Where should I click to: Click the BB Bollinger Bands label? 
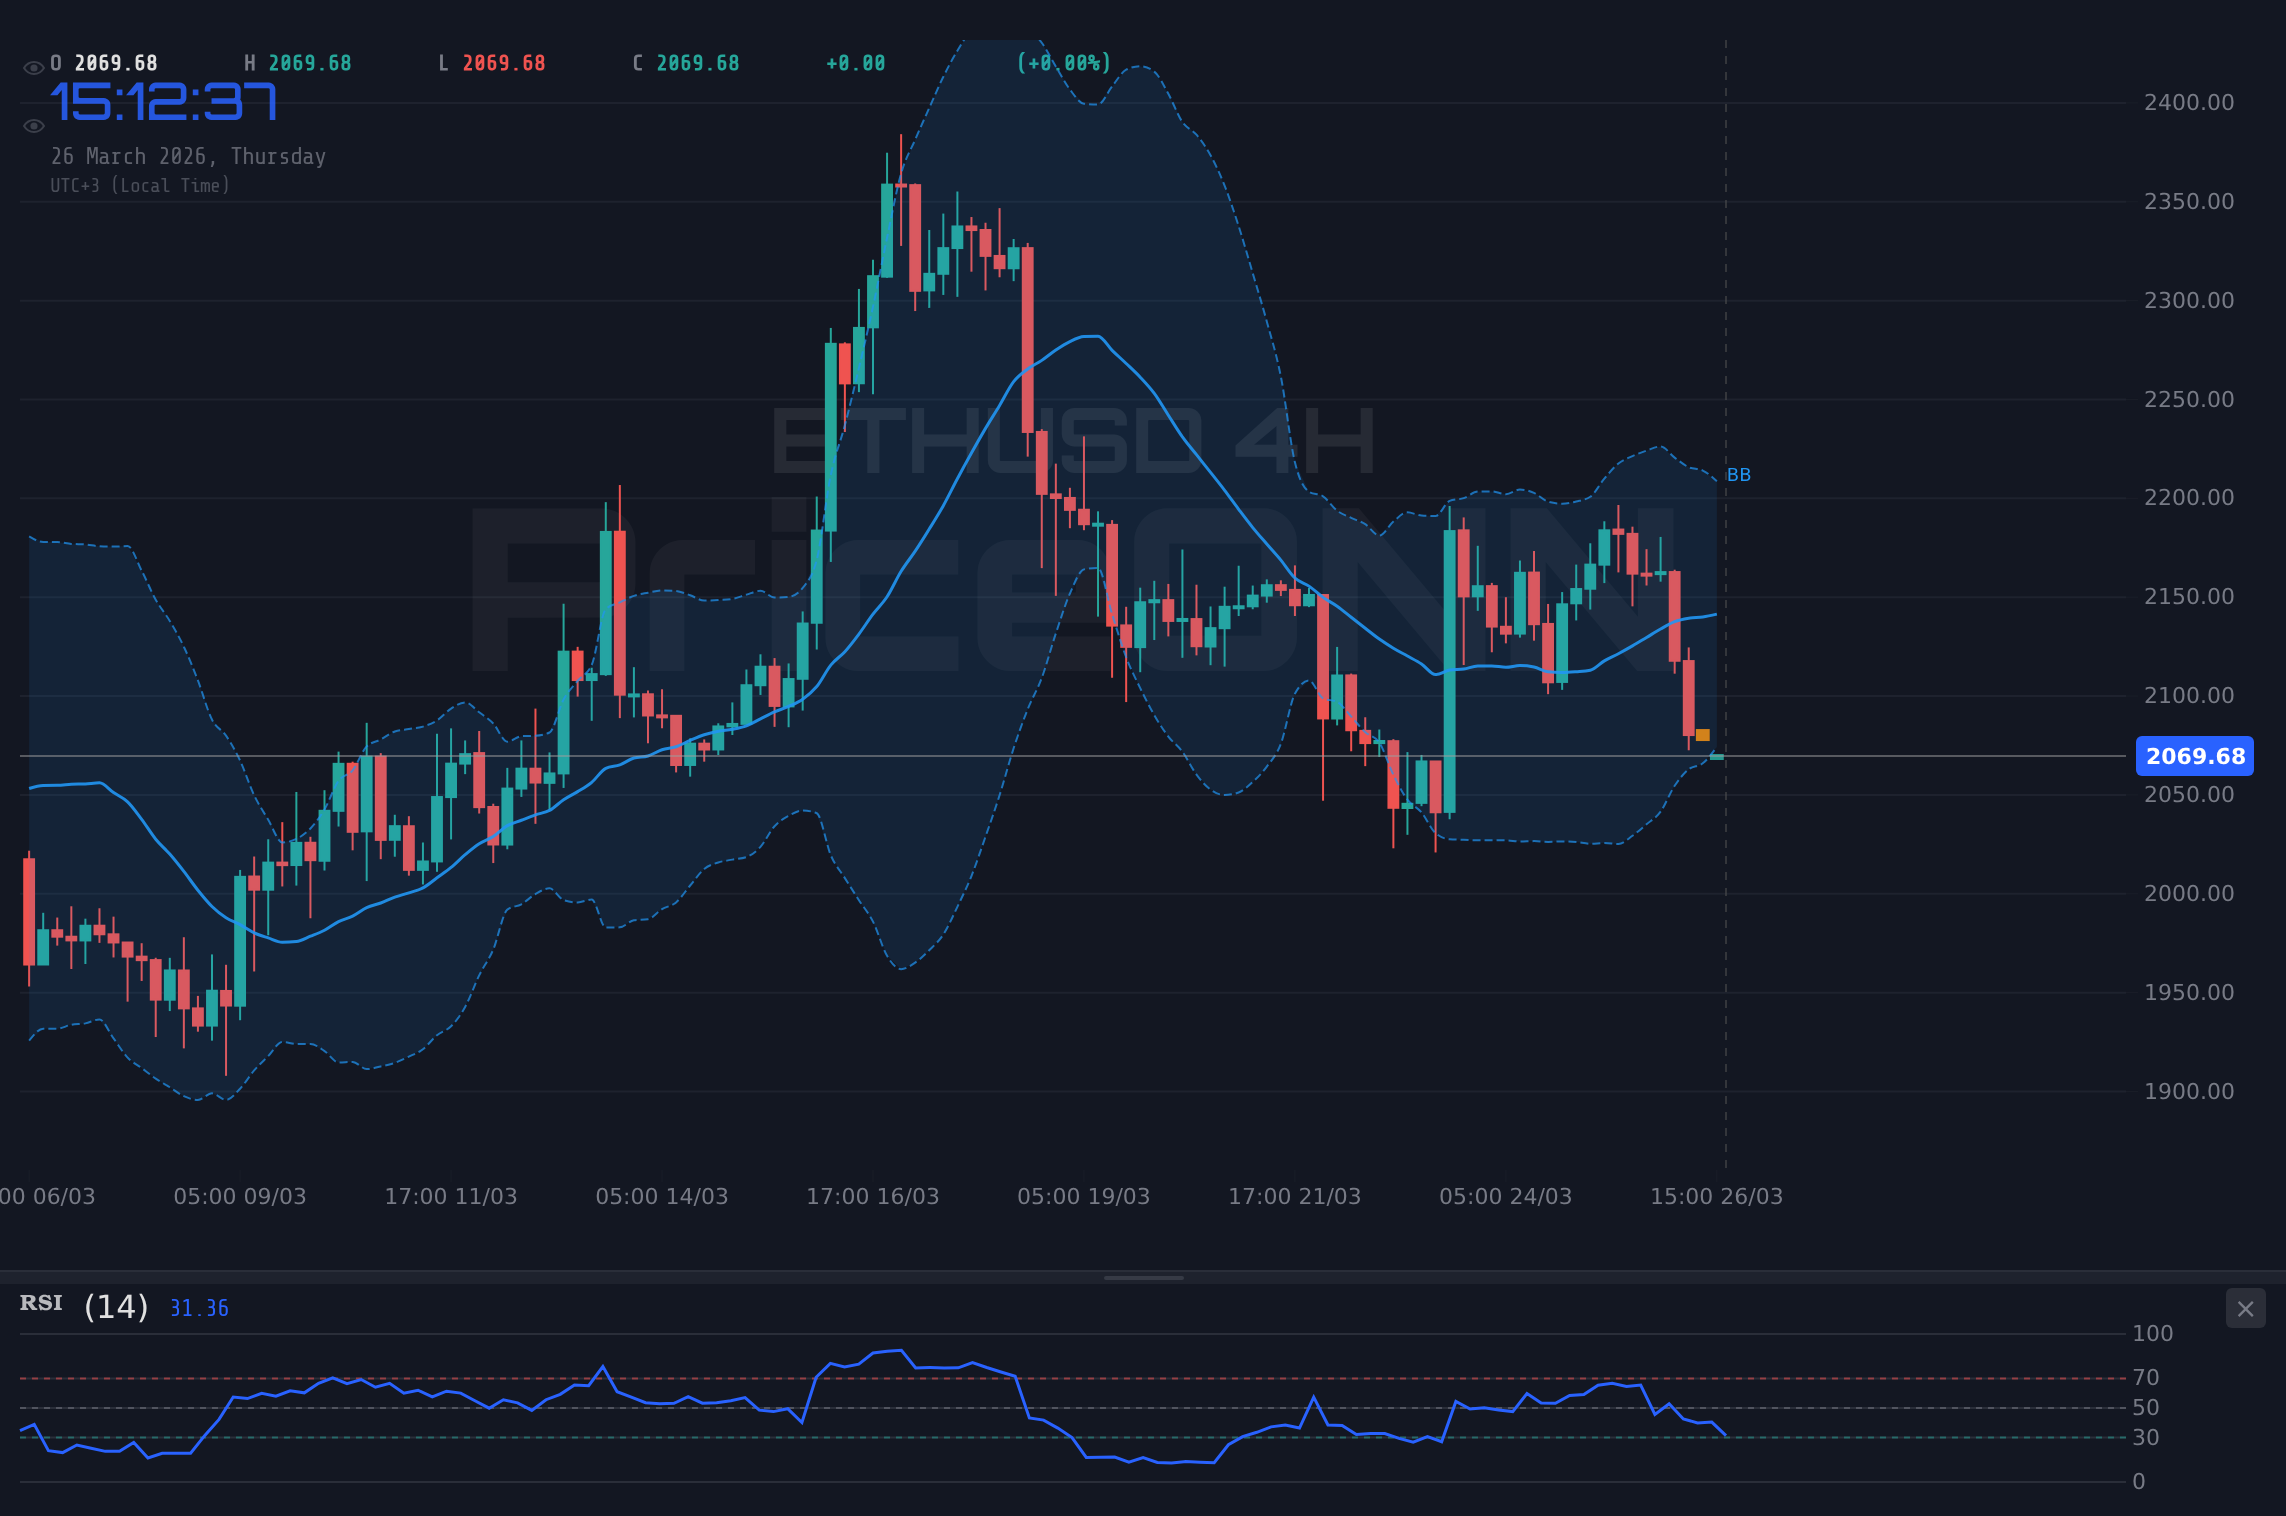(1739, 475)
